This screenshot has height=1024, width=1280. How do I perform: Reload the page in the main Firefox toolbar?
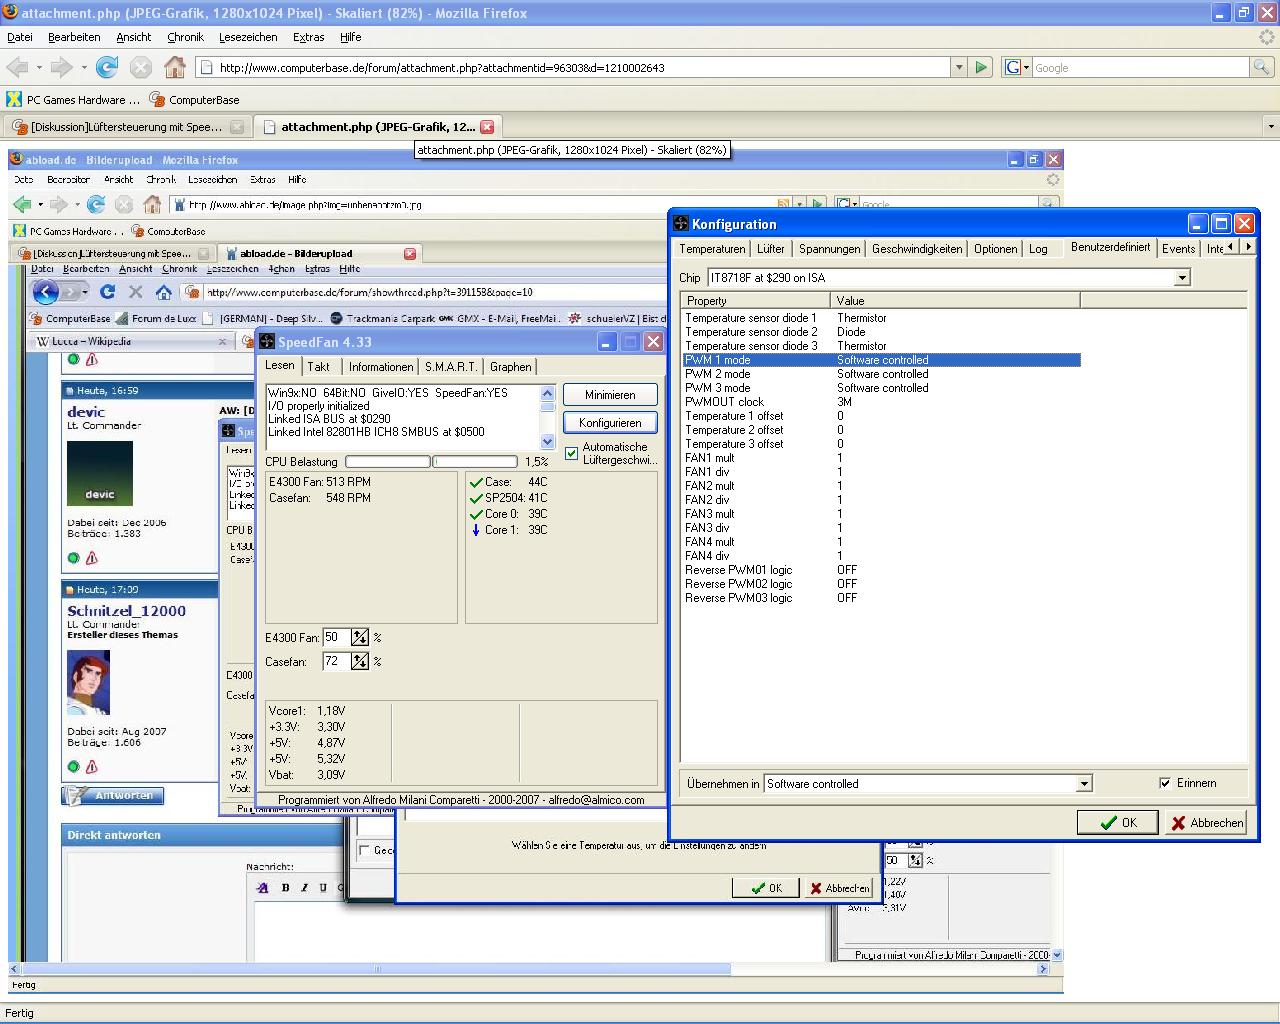coord(106,67)
